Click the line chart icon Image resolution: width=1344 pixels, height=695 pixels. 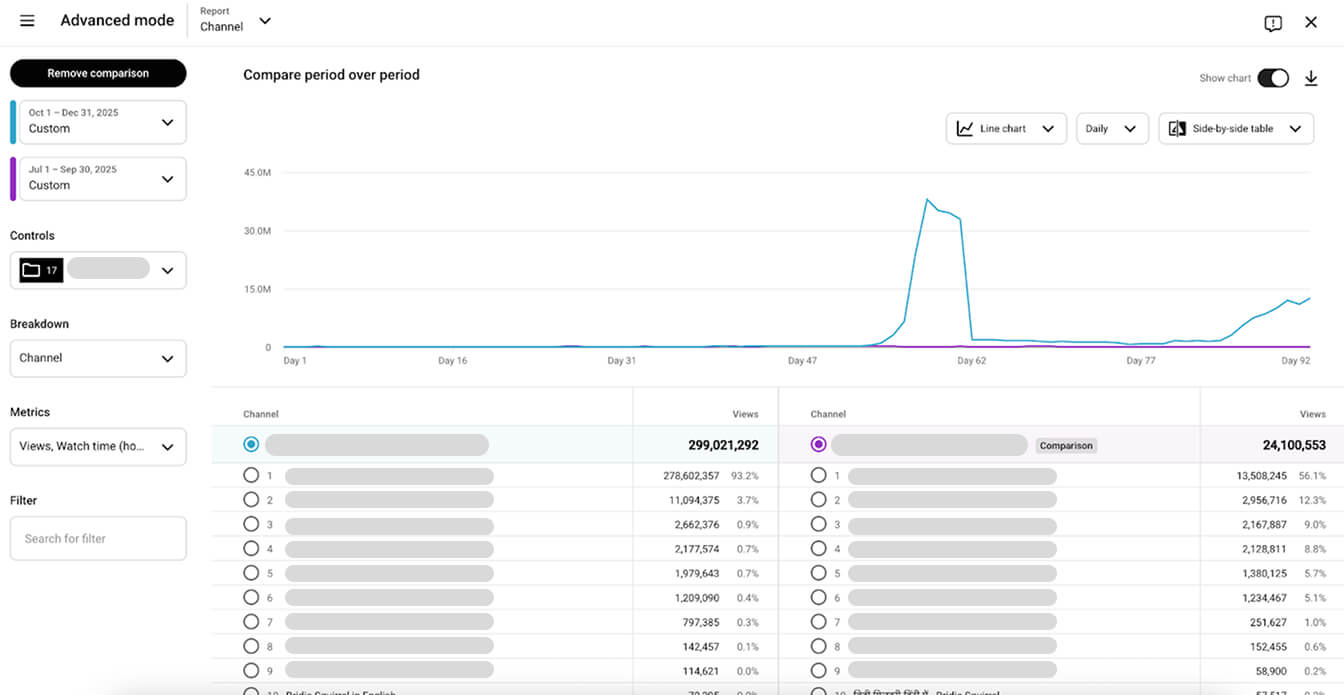point(965,128)
